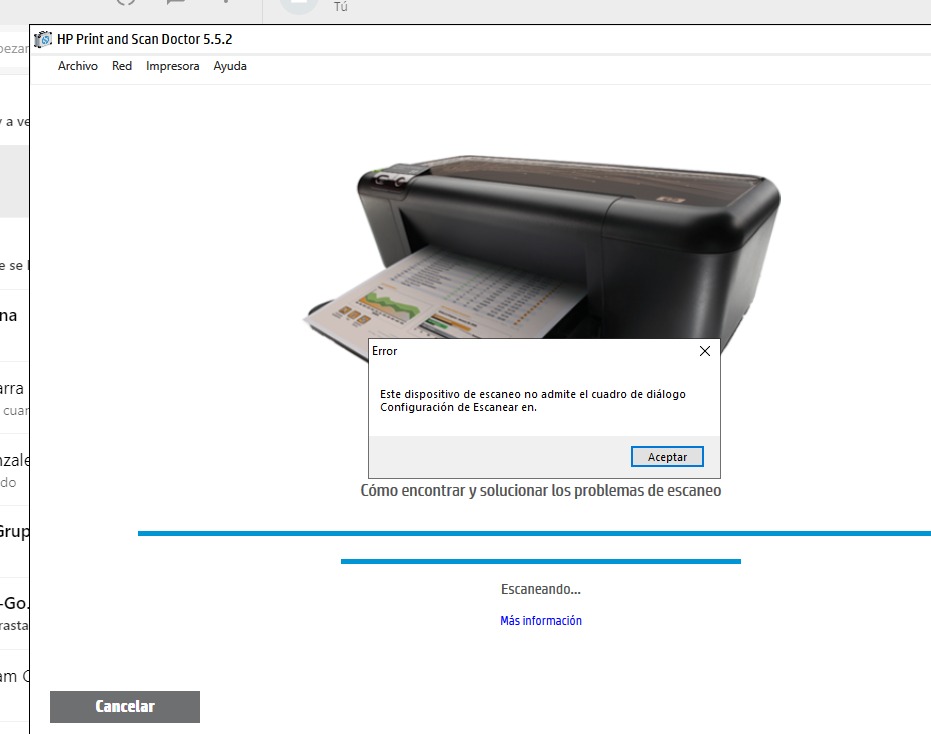Open the Impresora menu

coord(173,66)
